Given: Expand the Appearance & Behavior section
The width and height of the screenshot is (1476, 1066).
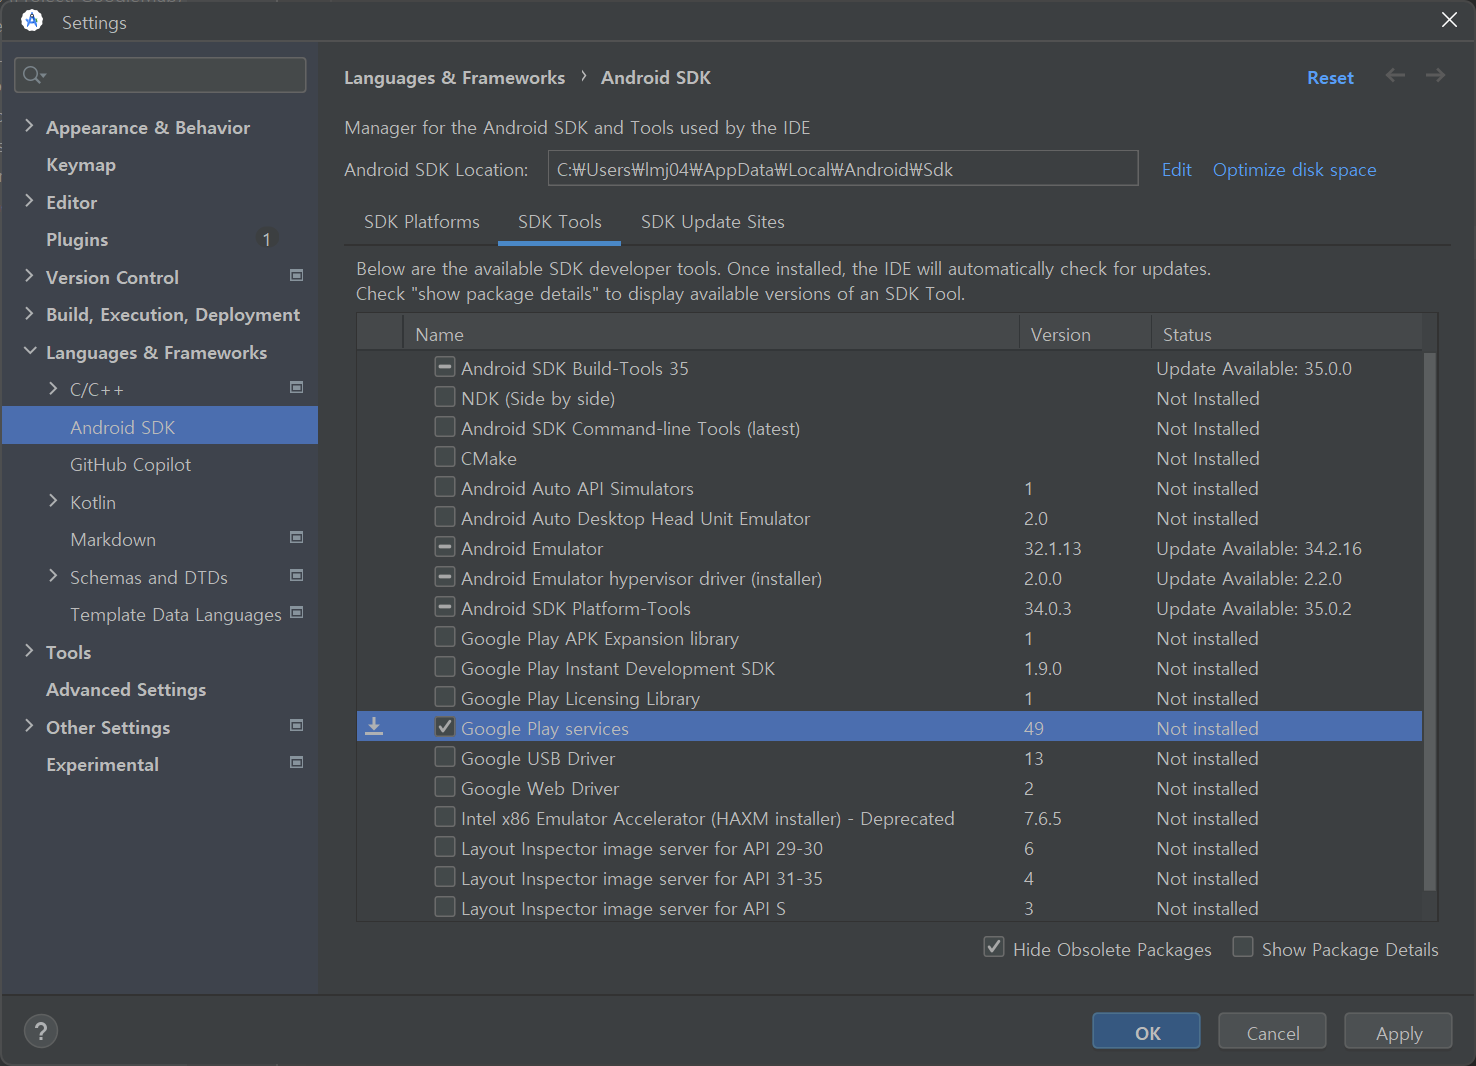Looking at the screenshot, I should [29, 126].
